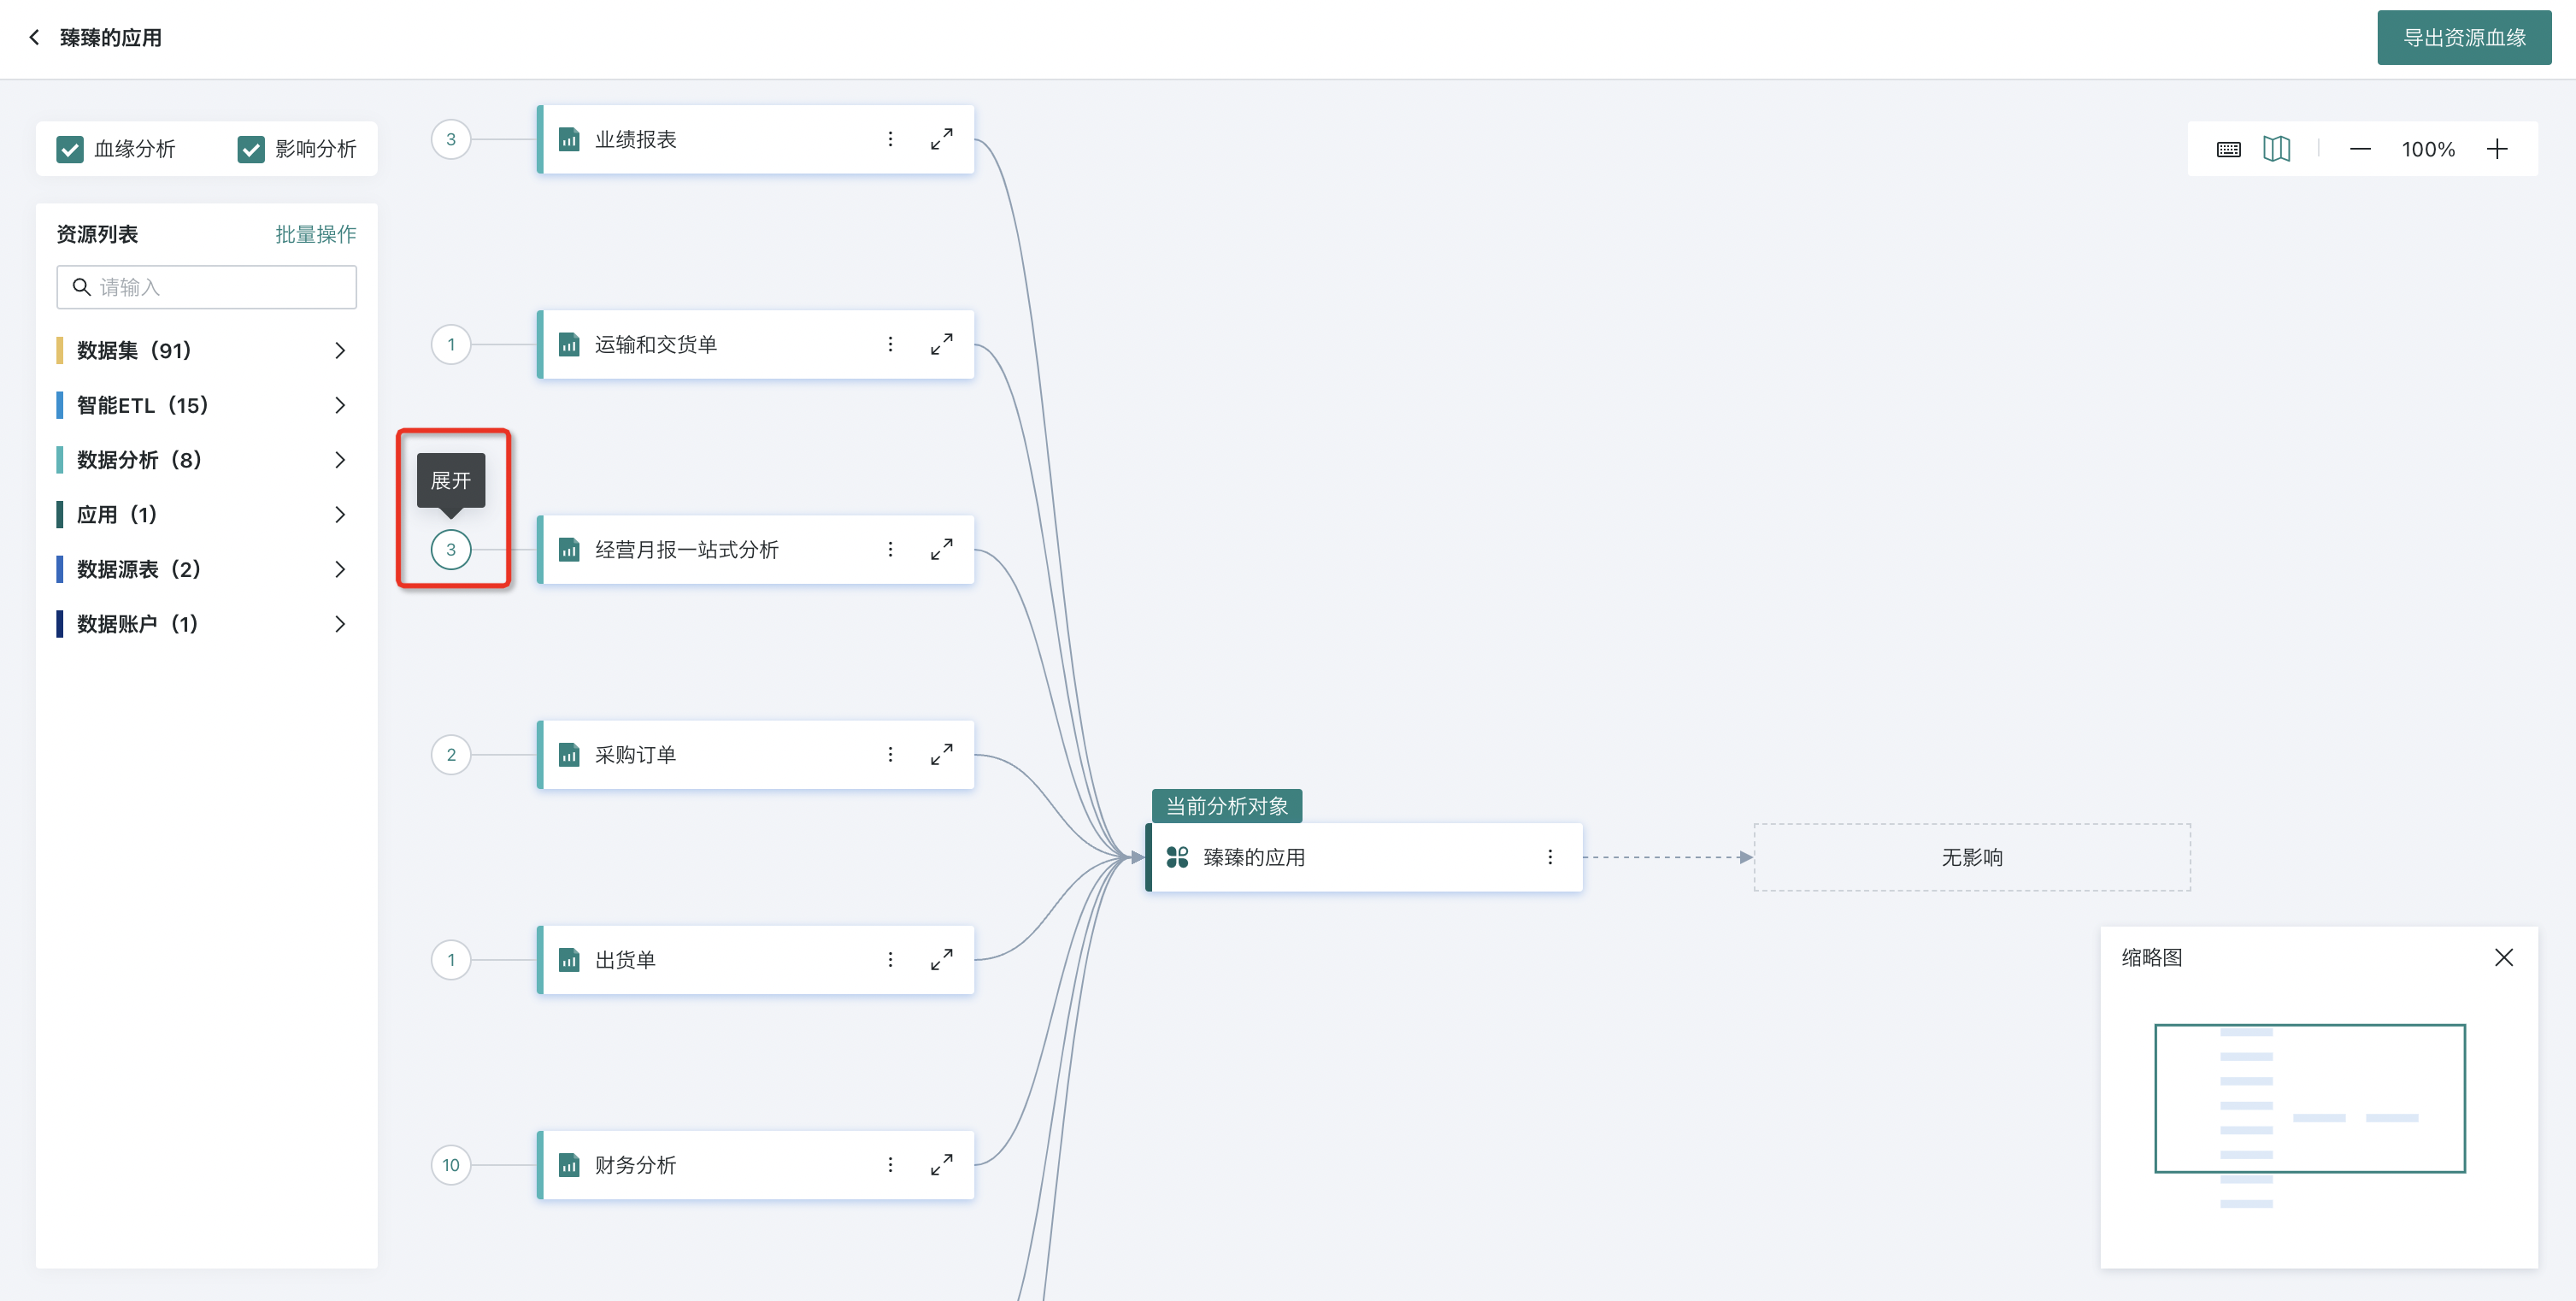Expand the 数据账户 (1) list

pos(207,624)
